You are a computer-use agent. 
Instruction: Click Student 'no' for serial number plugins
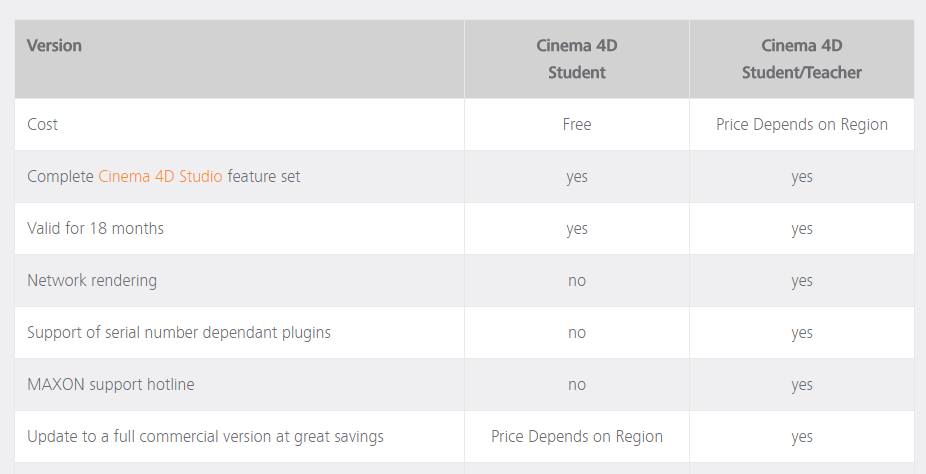[576, 333]
